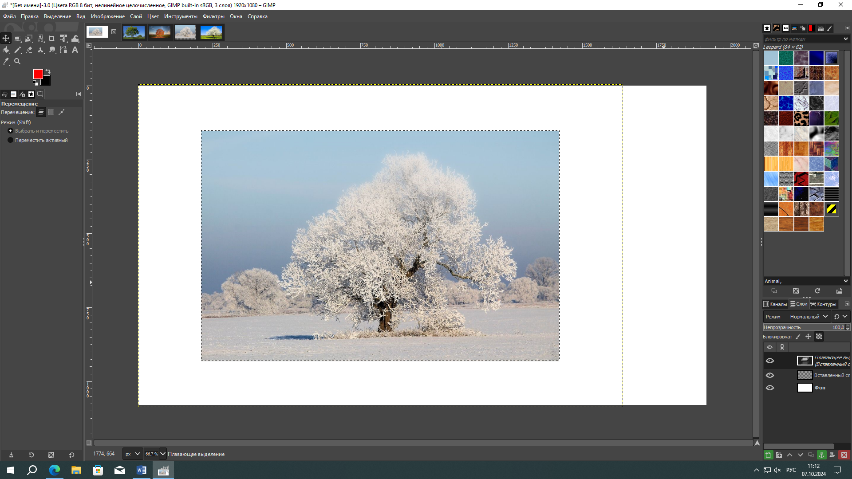This screenshot has width=852, height=479.
Task: Switch to the Channels tab
Action: tap(775, 304)
